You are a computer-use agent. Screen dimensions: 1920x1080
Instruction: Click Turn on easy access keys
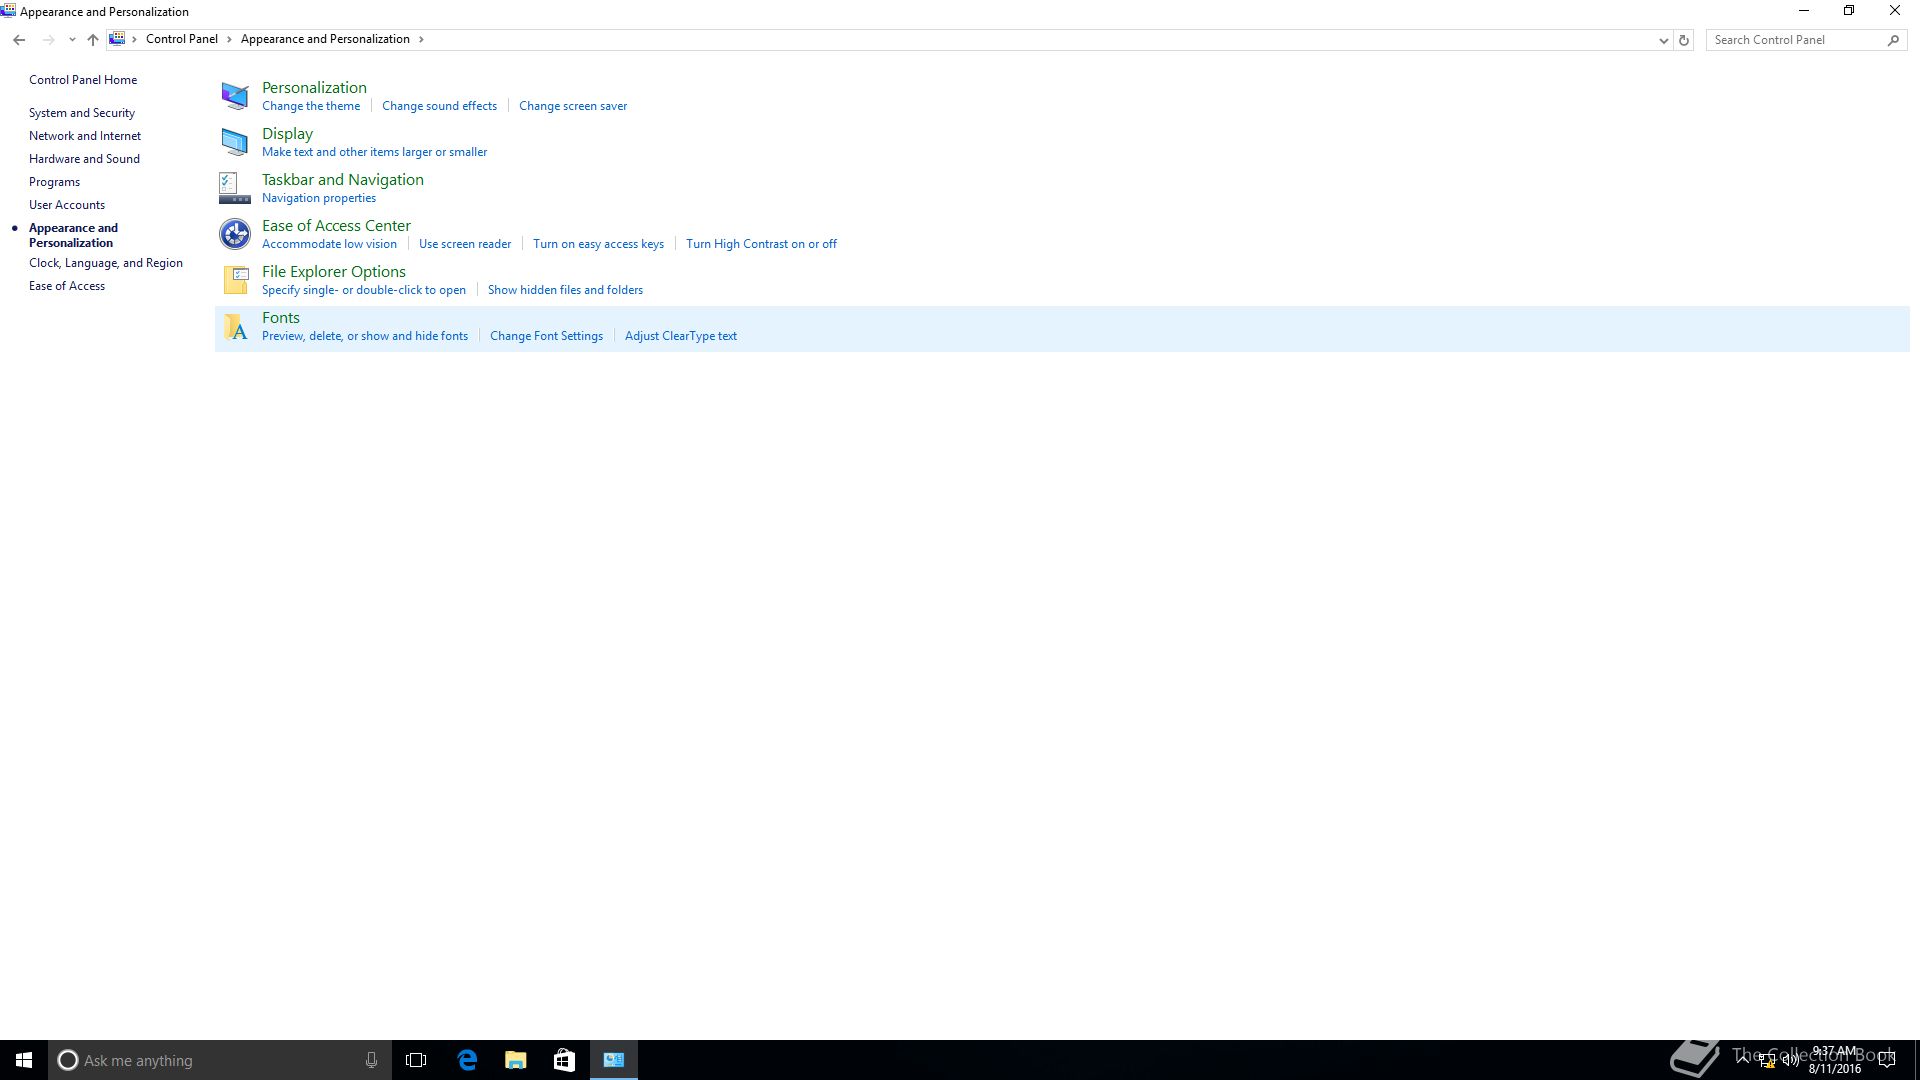598,244
